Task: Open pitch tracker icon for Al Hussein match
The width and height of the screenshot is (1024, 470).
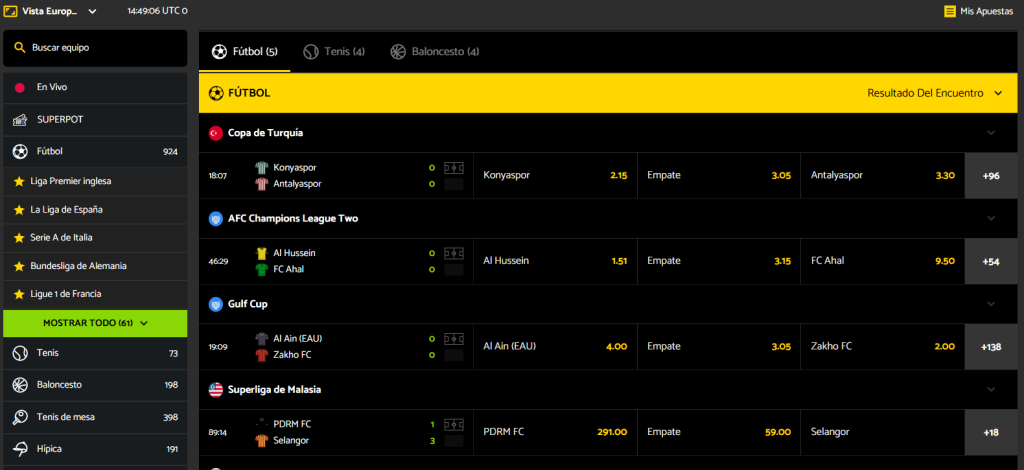Action: [x=454, y=253]
